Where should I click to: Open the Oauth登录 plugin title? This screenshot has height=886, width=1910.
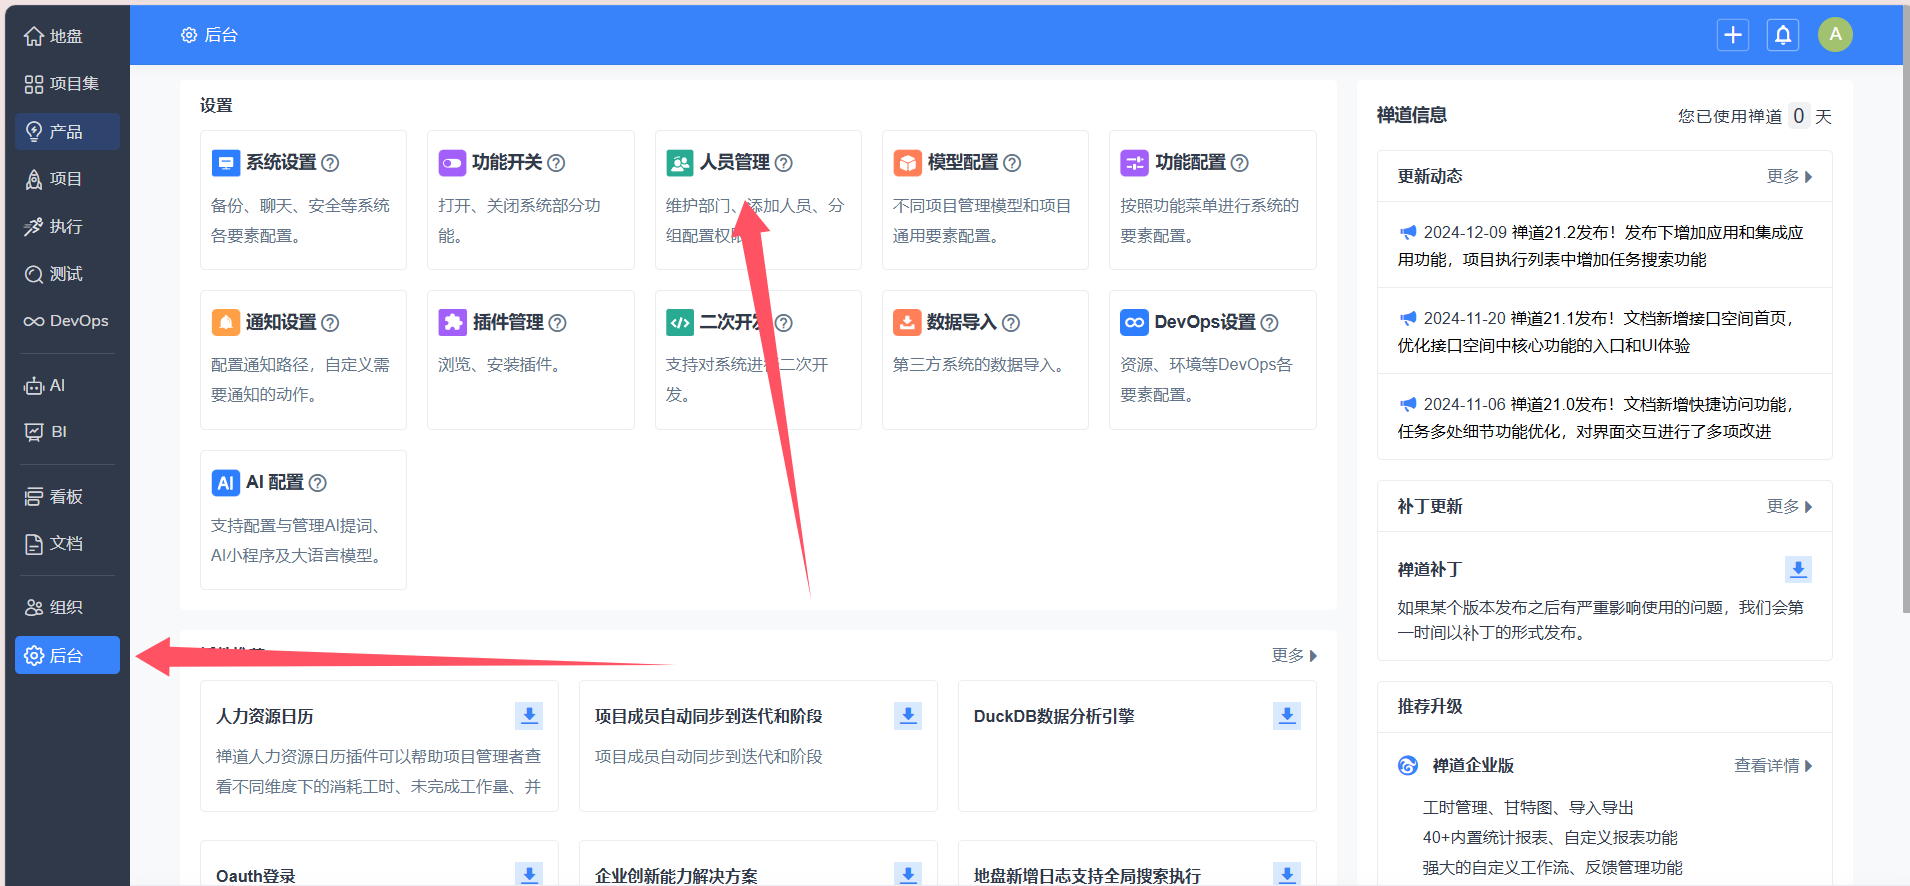pos(256,876)
